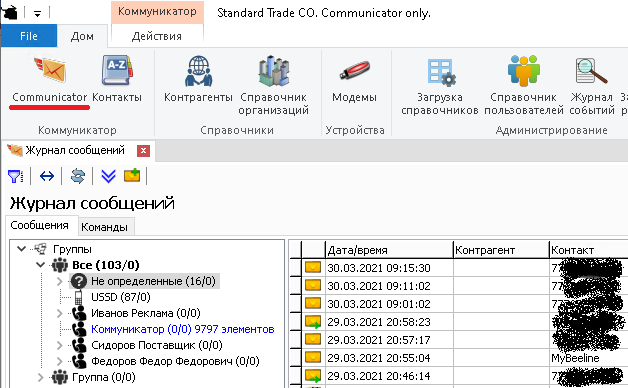This screenshot has width=628, height=388.
Task: Select Коммуникатор (0/0) 9797 элементов
Action: tap(183, 329)
